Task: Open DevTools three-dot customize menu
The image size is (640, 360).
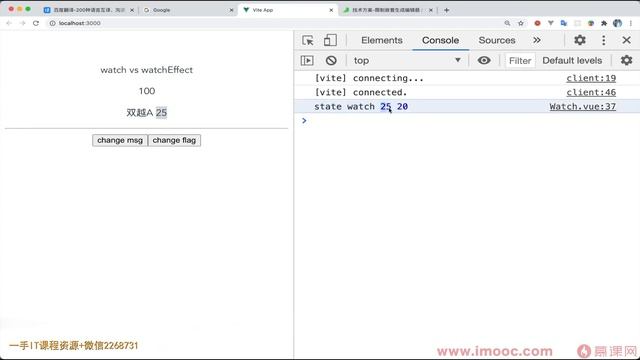Action: [x=604, y=40]
